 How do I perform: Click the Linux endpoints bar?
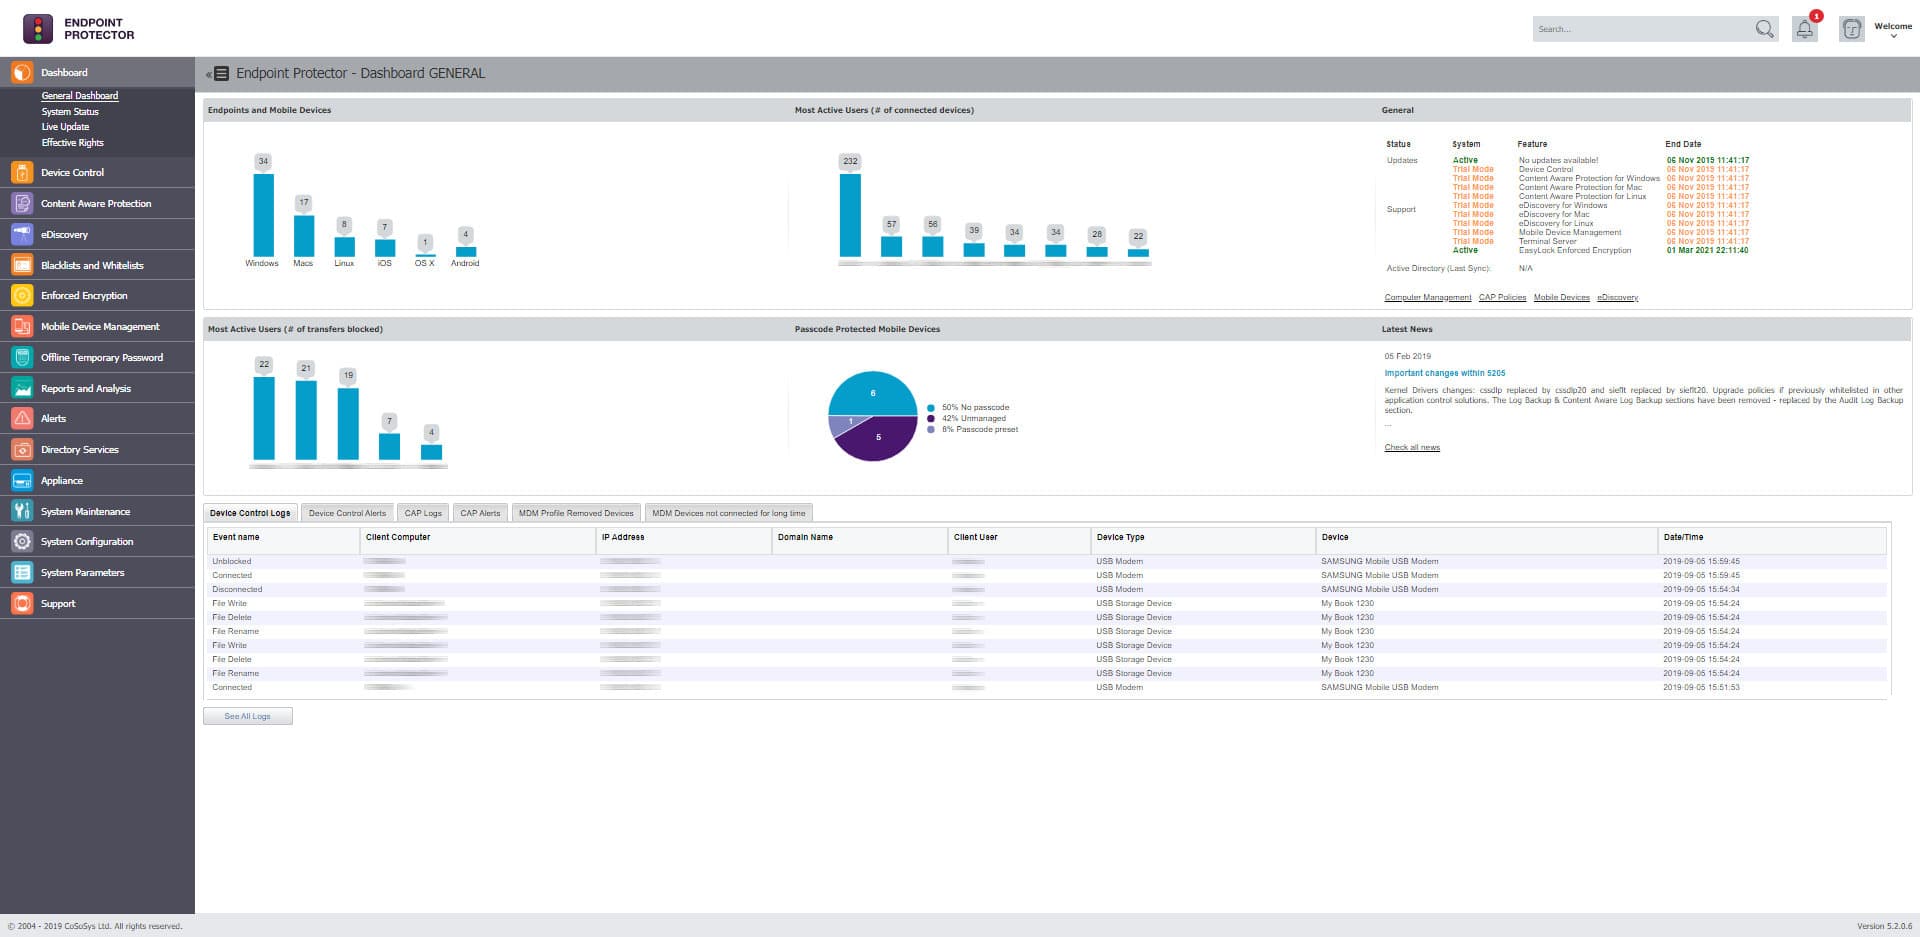pos(344,247)
